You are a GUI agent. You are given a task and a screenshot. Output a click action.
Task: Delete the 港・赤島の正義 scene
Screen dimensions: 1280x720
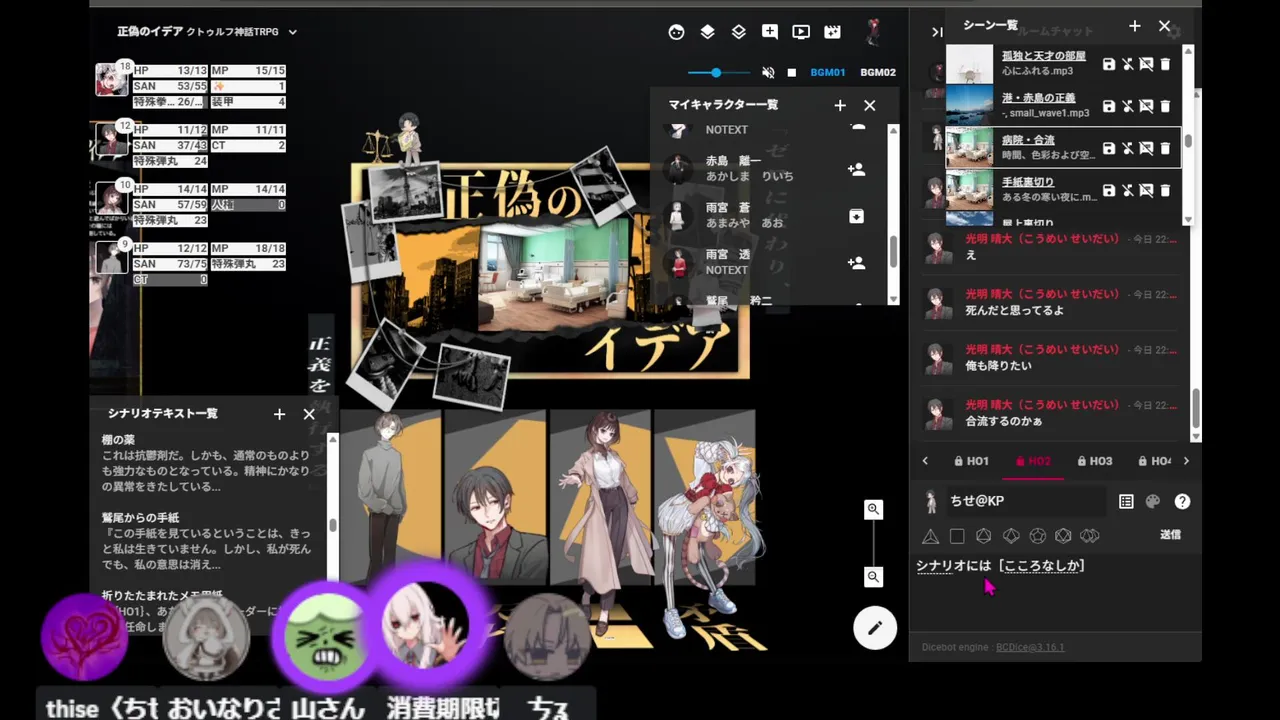click(x=1165, y=106)
